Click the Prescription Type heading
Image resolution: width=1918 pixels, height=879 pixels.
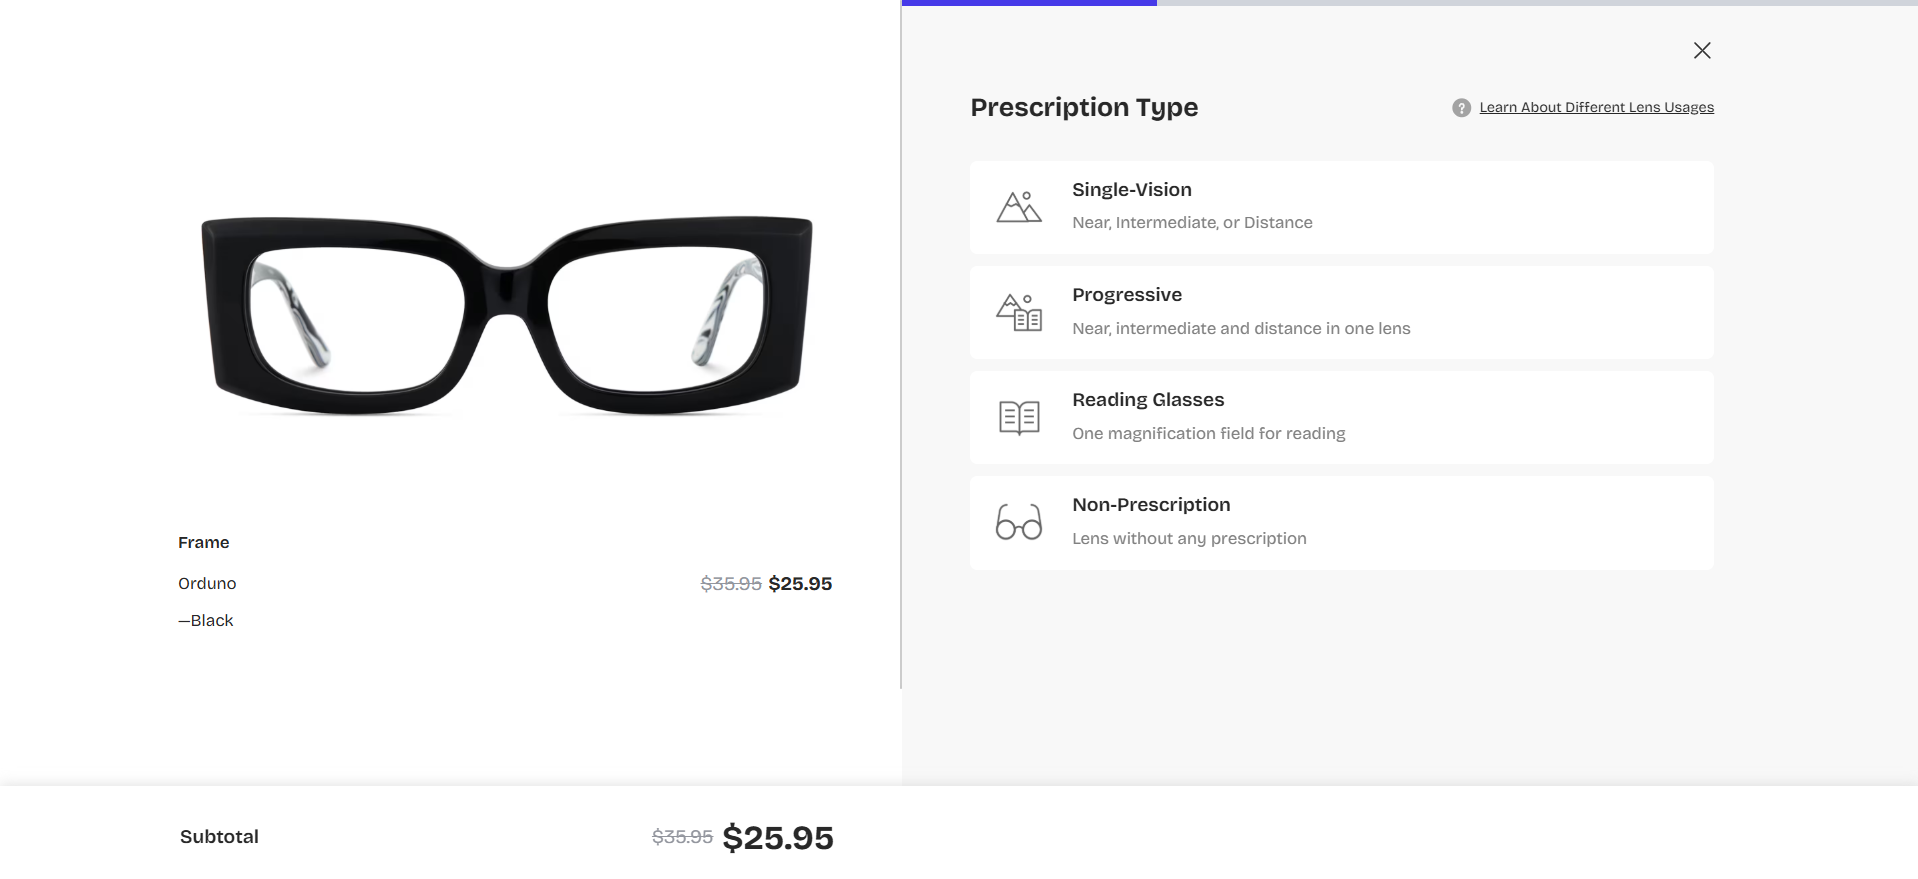1083,108
